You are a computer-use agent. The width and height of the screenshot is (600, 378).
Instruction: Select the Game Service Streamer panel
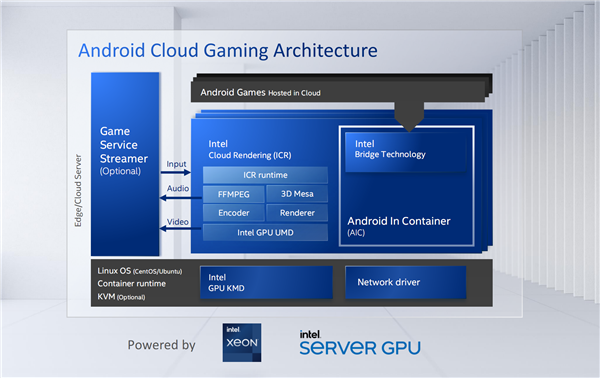click(x=125, y=164)
